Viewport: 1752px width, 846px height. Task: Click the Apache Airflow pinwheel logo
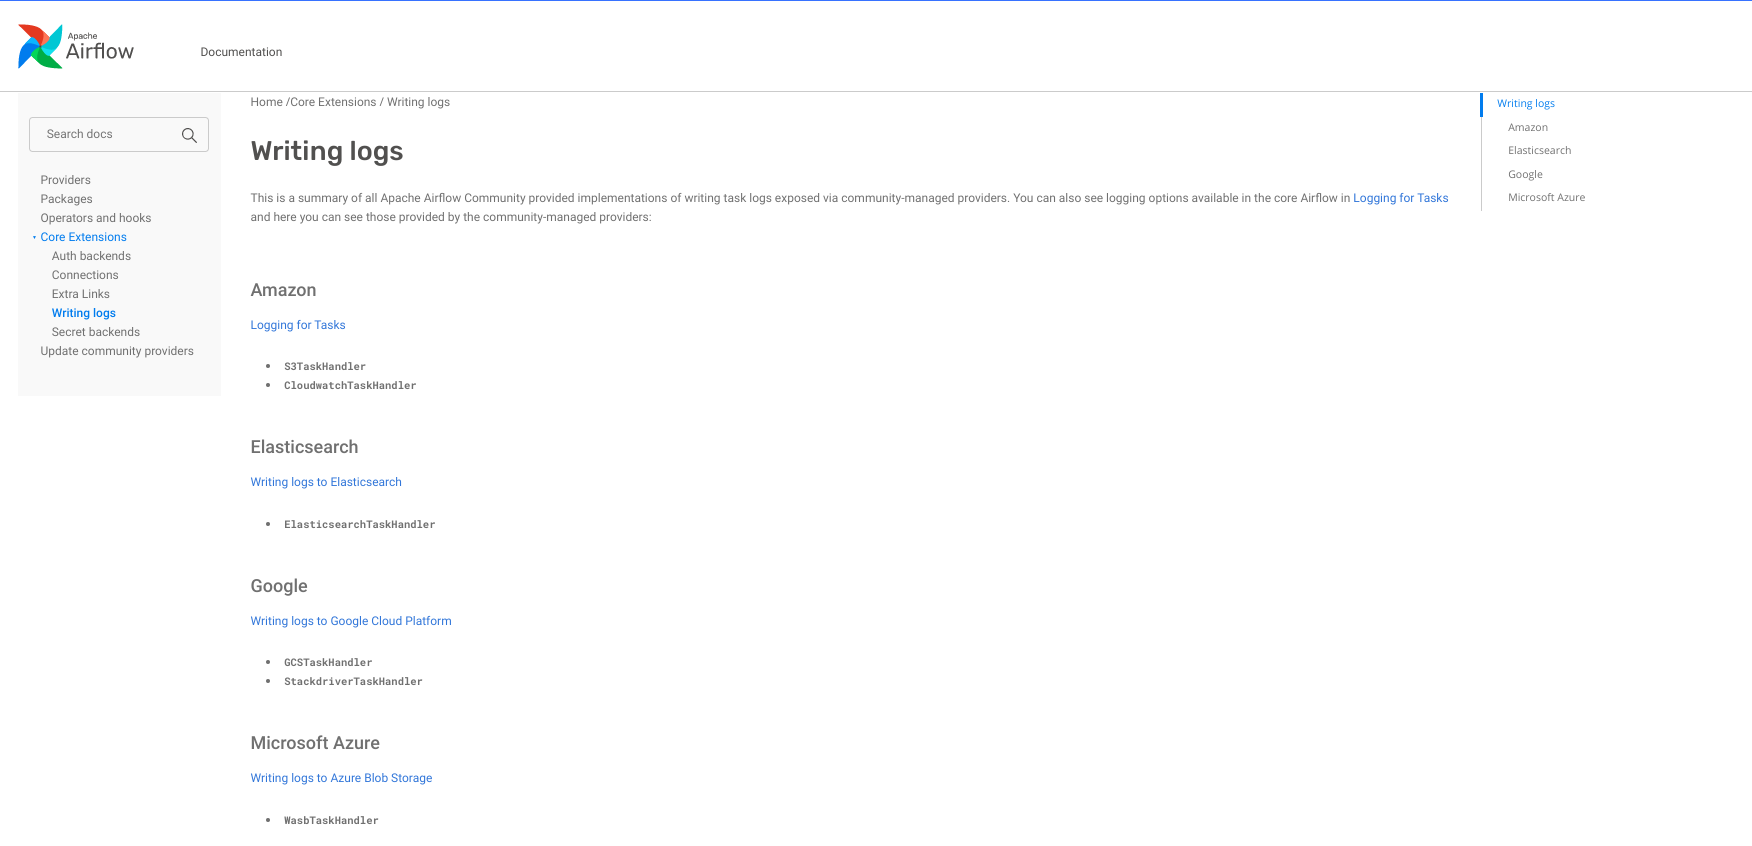(x=40, y=47)
